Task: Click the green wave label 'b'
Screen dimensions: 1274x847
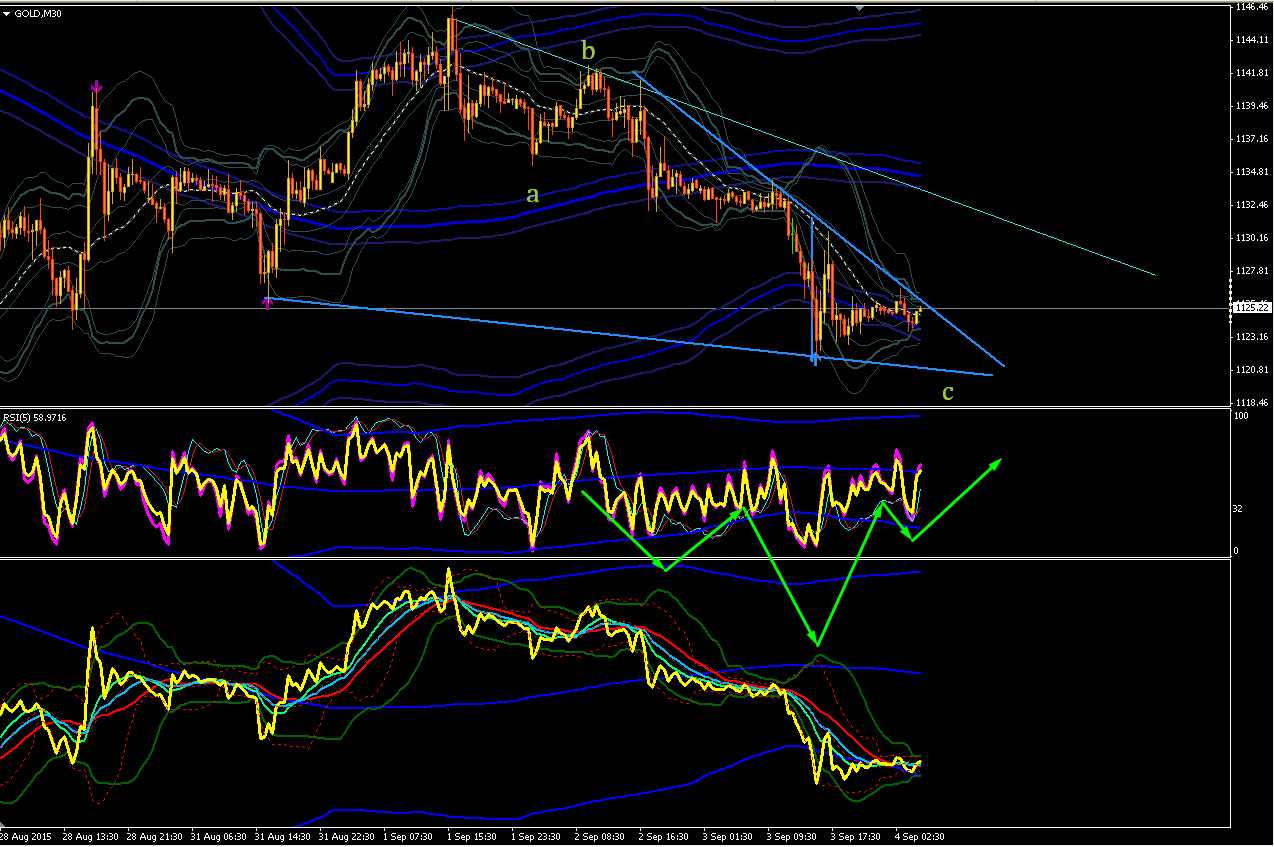Action: 589,50
